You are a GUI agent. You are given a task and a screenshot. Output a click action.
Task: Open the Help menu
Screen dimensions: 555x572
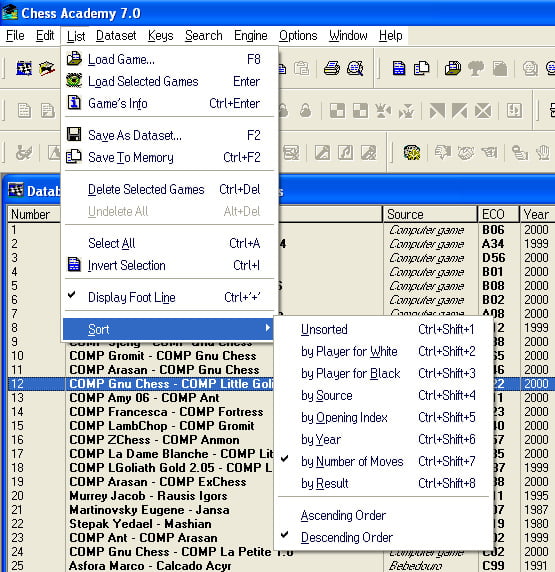tap(390, 36)
